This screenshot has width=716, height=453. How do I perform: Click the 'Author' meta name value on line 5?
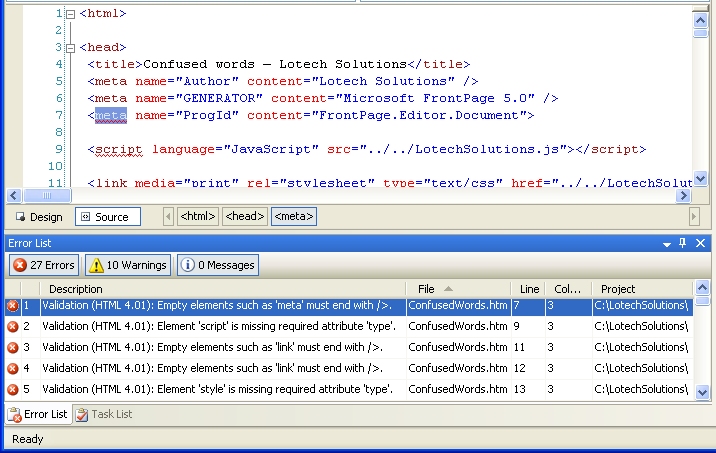tap(207, 81)
